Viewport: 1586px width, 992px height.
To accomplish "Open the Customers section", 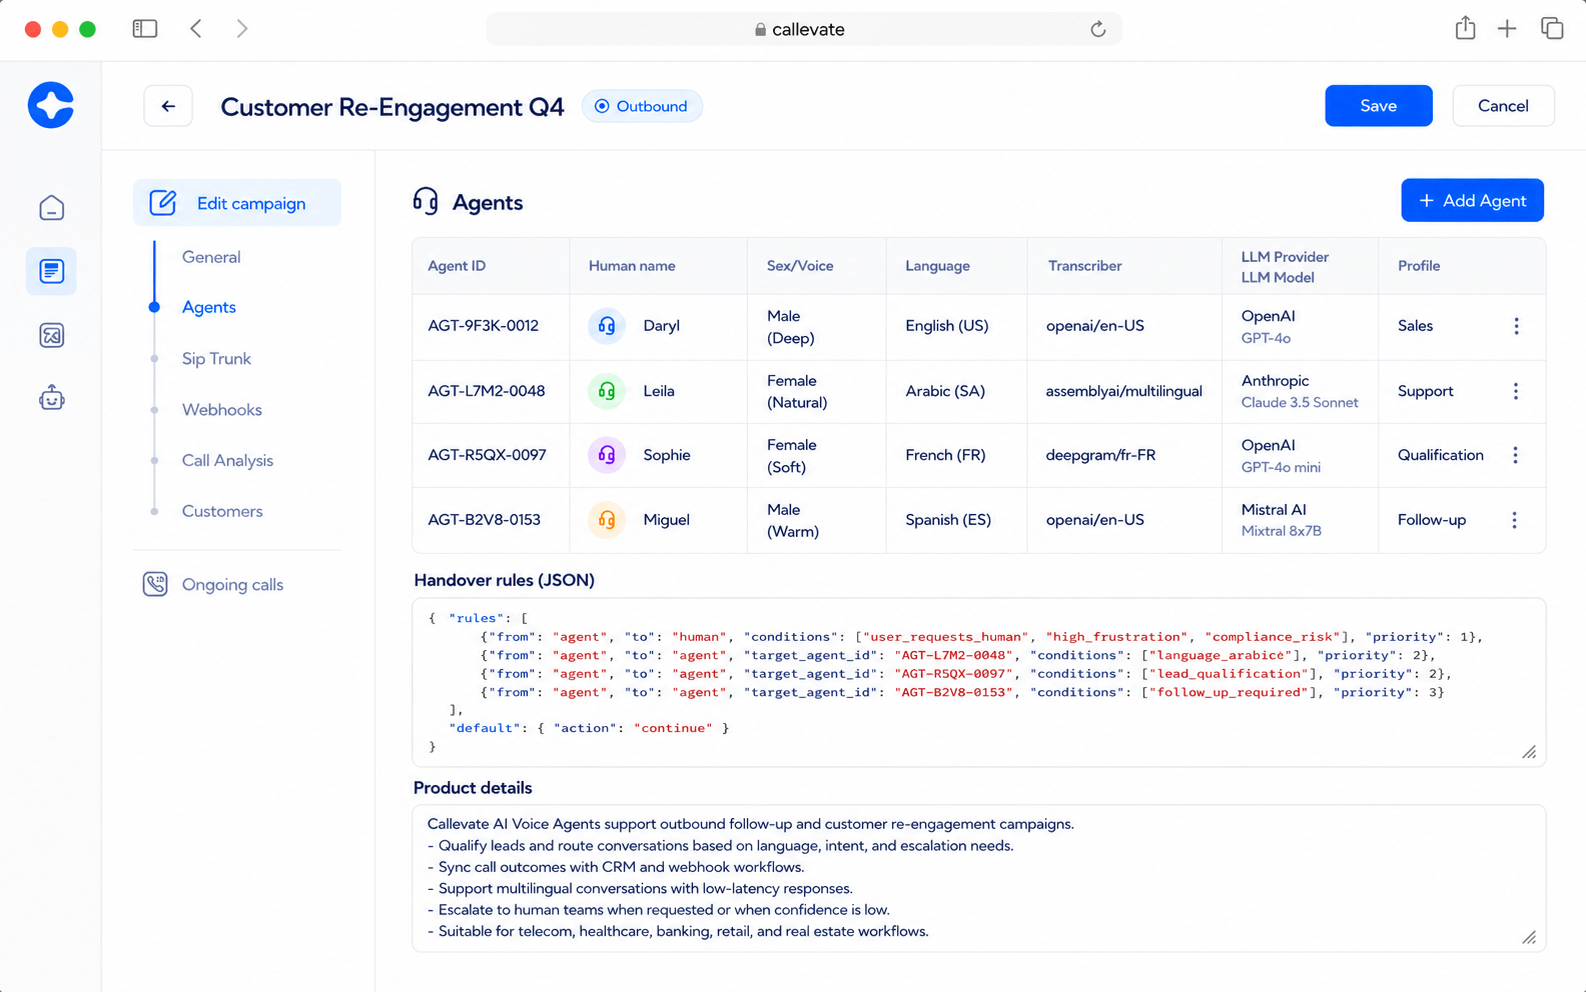I will pyautogui.click(x=222, y=511).
